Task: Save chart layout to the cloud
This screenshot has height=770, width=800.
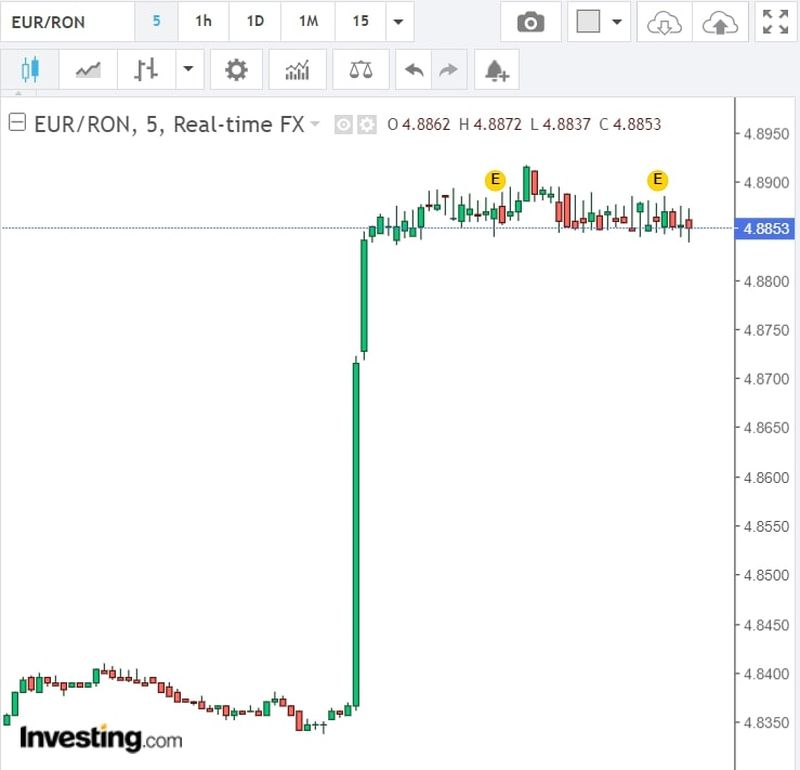Action: tap(719, 22)
